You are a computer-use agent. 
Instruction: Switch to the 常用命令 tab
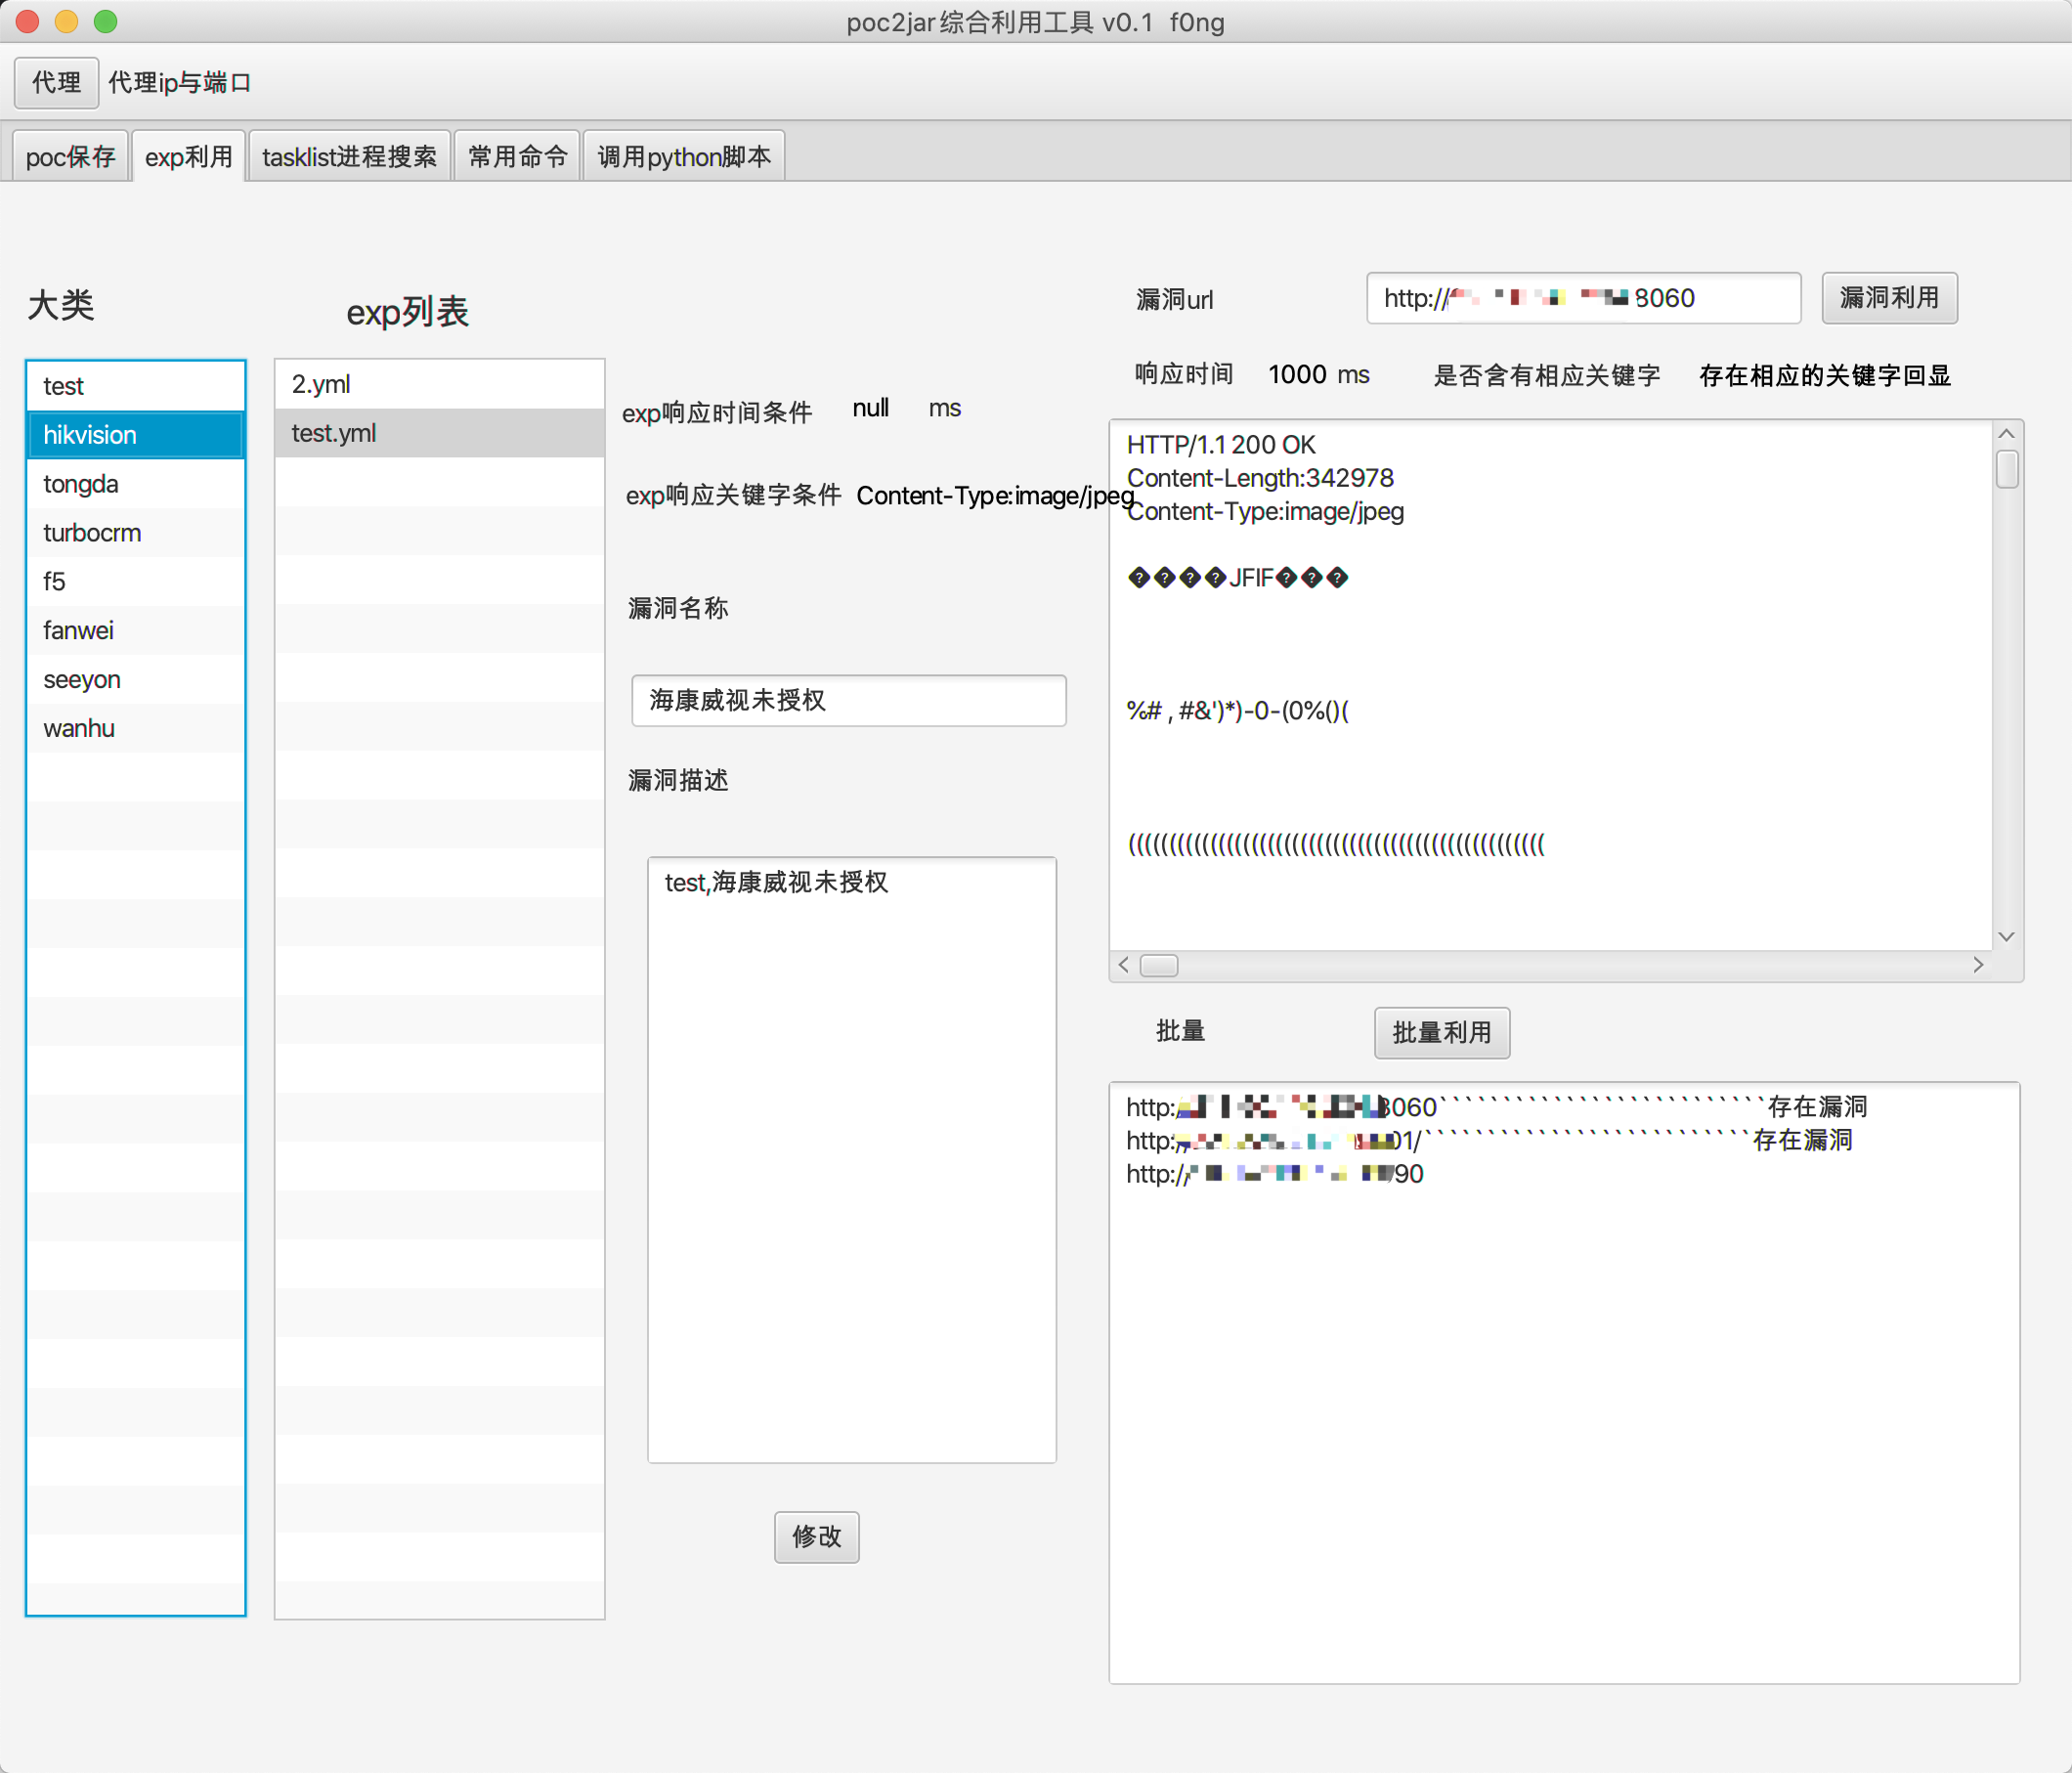click(517, 157)
